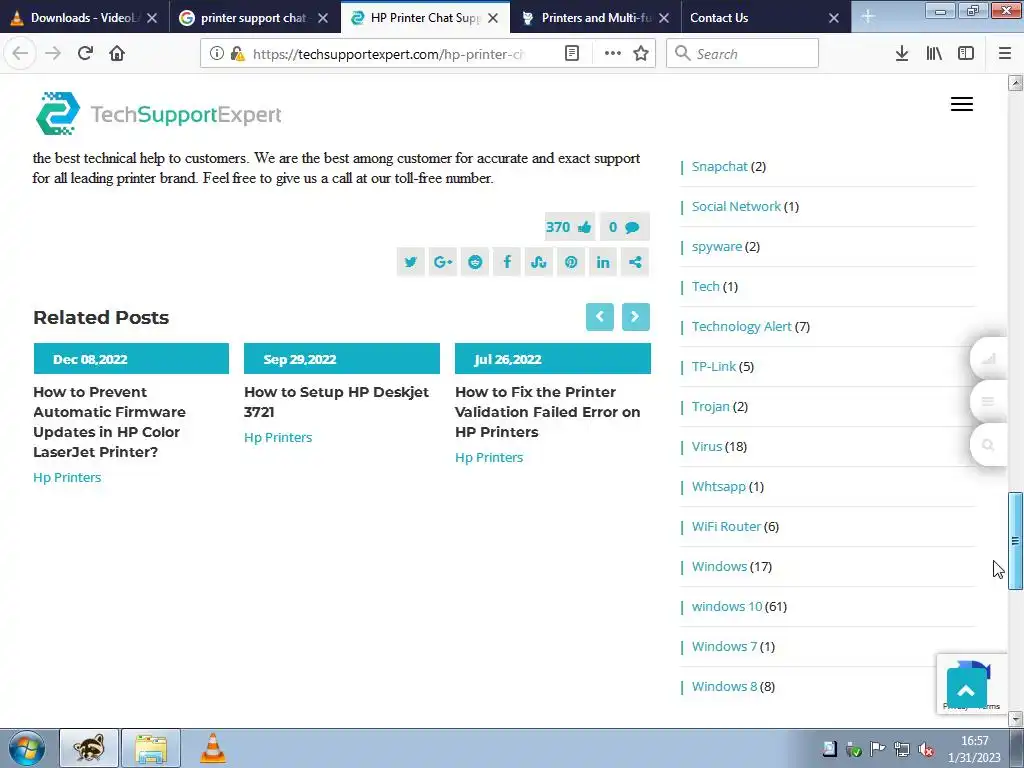The width and height of the screenshot is (1024, 768).
Task: Click the Search box in toolbar
Action: pyautogui.click(x=742, y=54)
